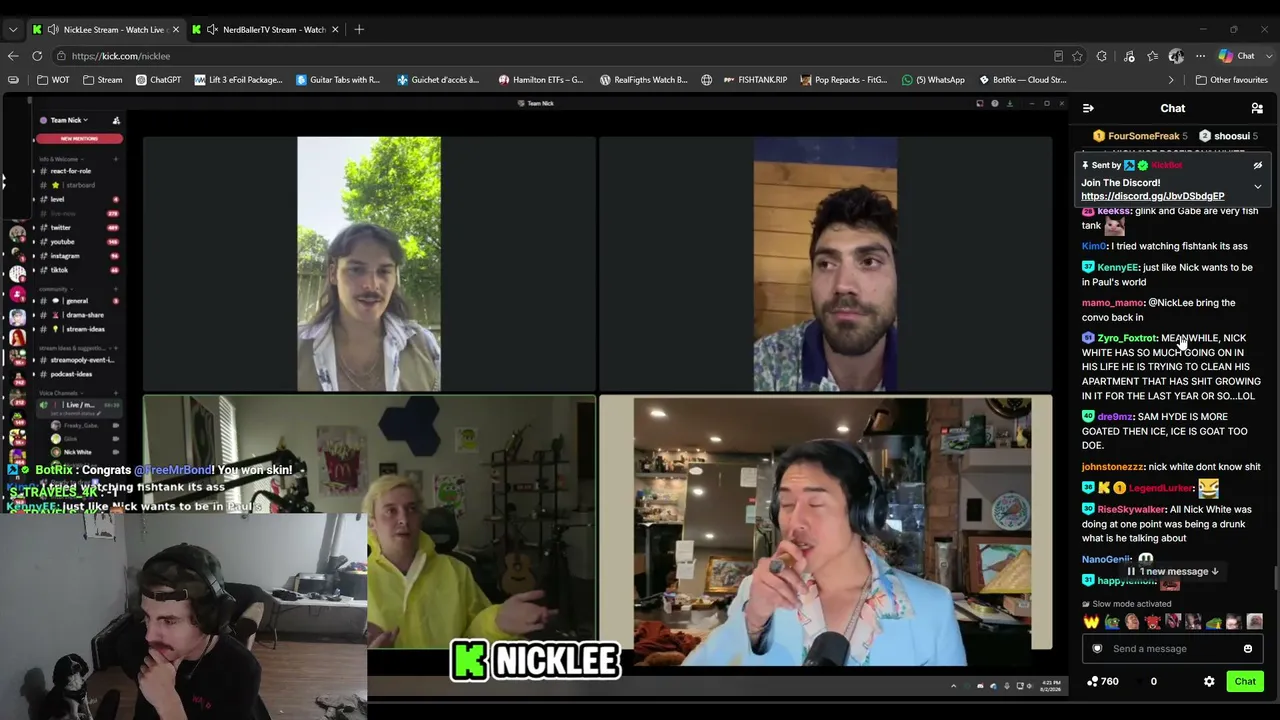The image size is (1280, 720).
Task: Open the browser profile avatar
Action: [1176, 56]
